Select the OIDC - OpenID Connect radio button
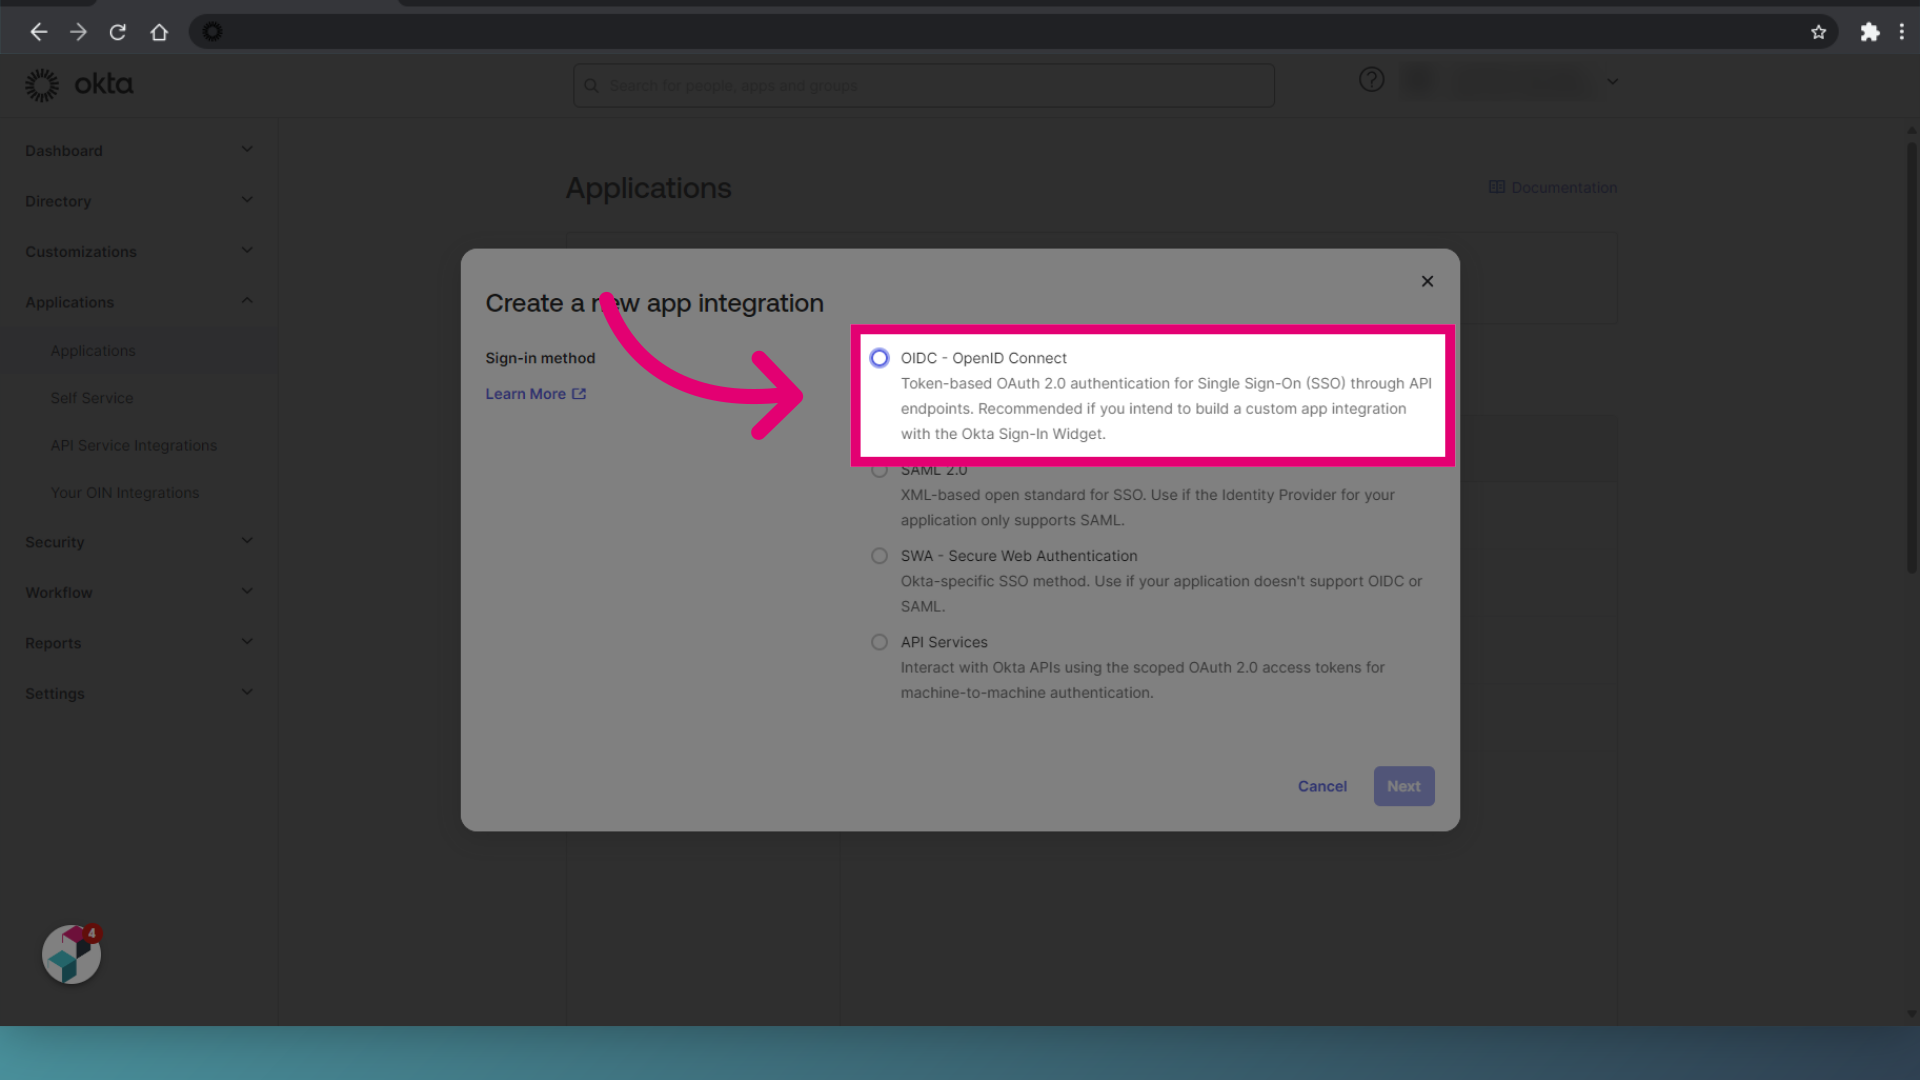Image resolution: width=1920 pixels, height=1080 pixels. click(879, 357)
